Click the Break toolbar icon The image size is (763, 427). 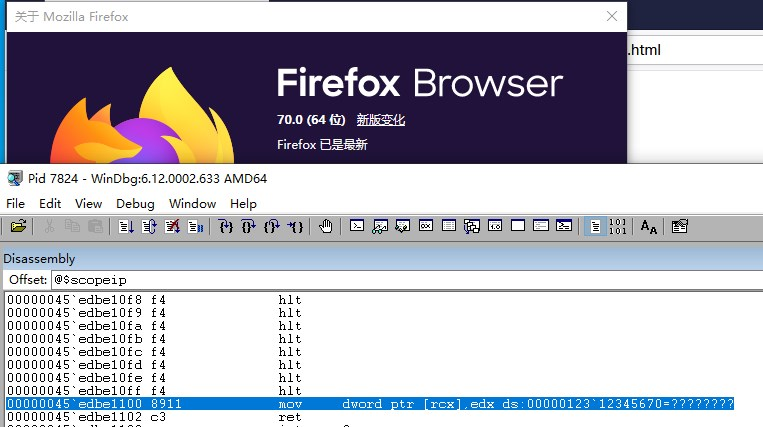[x=195, y=227]
